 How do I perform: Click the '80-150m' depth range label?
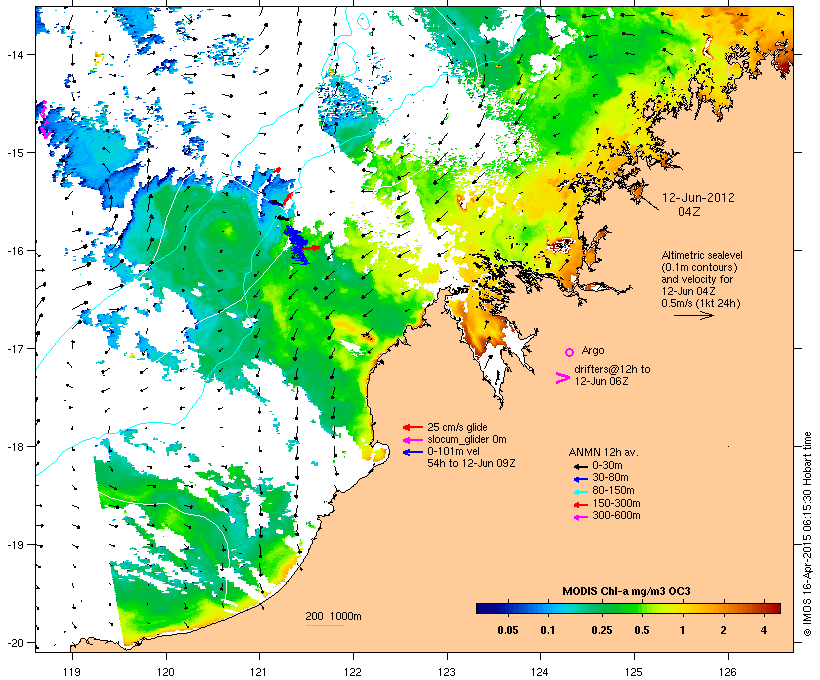pyautogui.click(x=613, y=491)
